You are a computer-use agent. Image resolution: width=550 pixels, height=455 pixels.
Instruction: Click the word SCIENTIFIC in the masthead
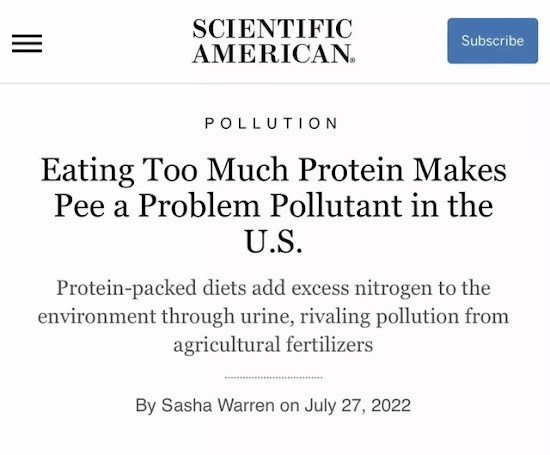(273, 29)
